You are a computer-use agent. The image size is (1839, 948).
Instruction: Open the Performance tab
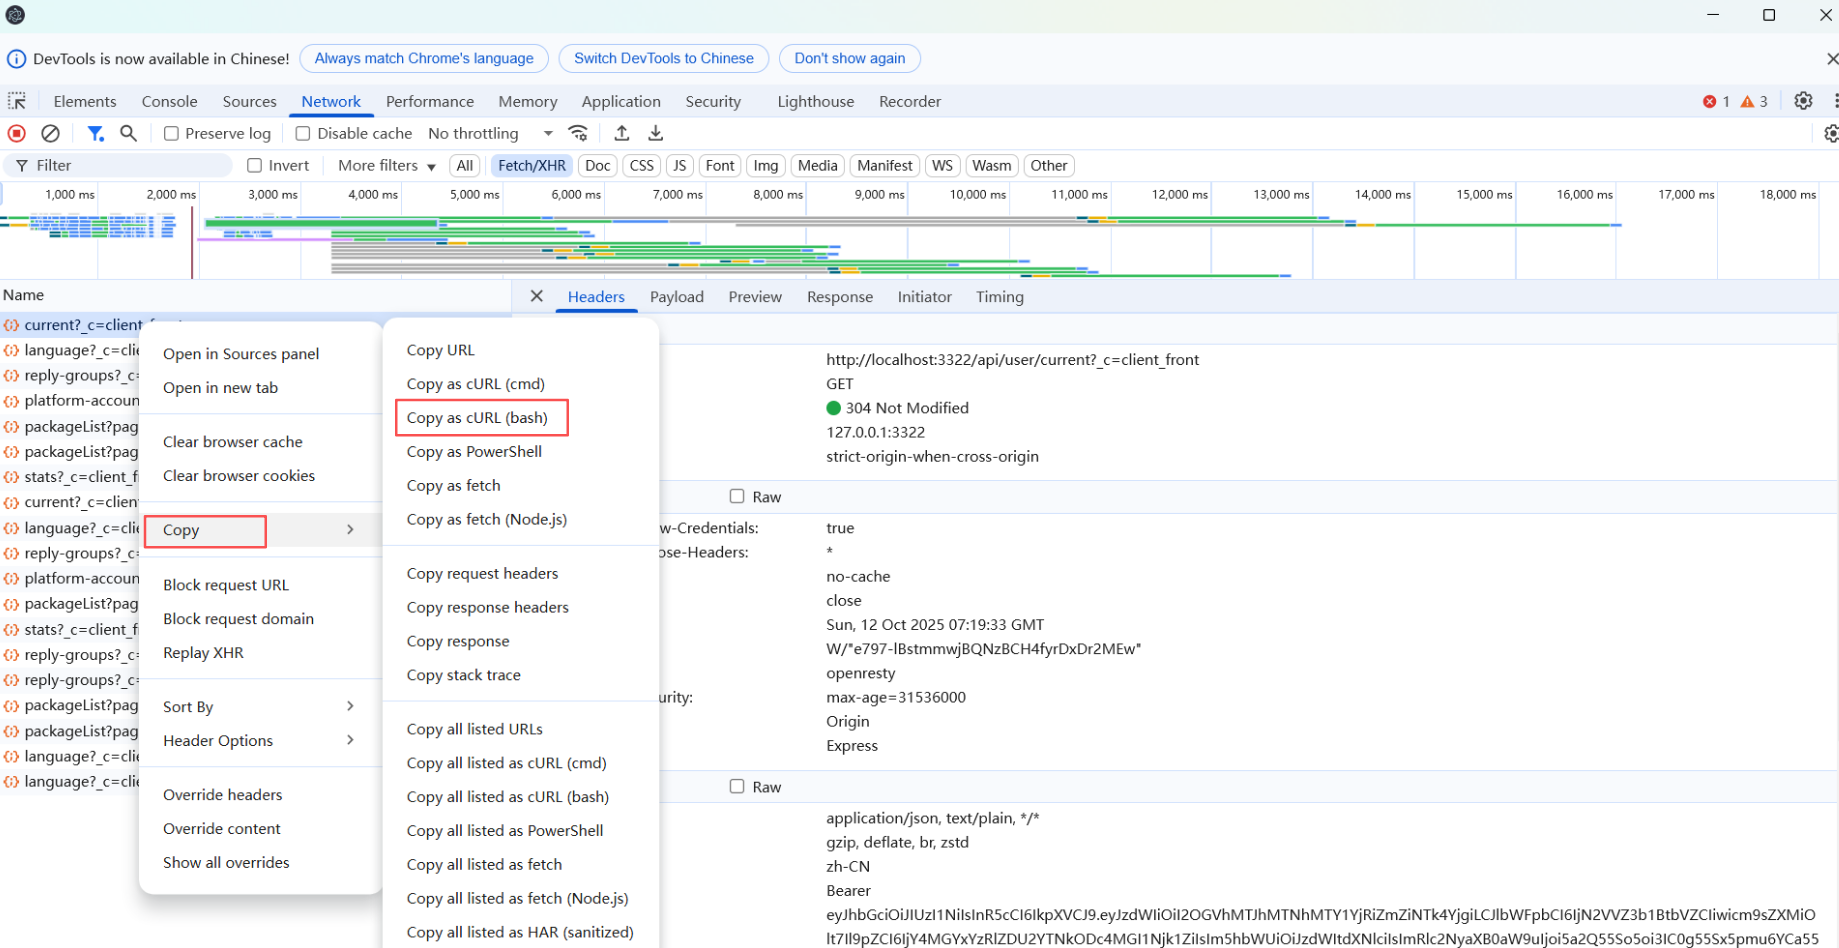tap(430, 101)
